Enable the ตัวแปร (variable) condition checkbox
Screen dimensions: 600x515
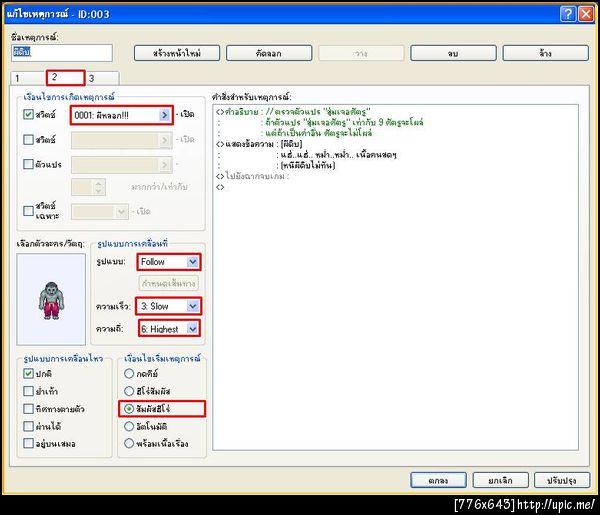click(28, 164)
